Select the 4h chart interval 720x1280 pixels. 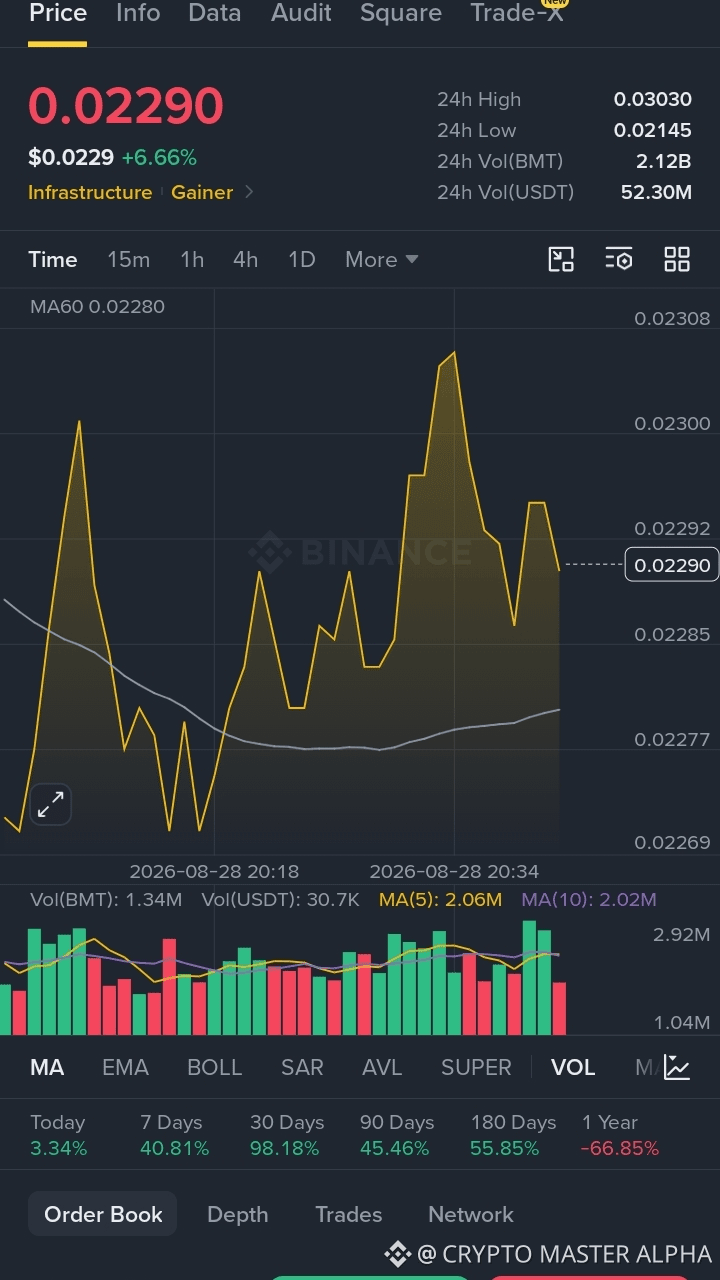[246, 260]
